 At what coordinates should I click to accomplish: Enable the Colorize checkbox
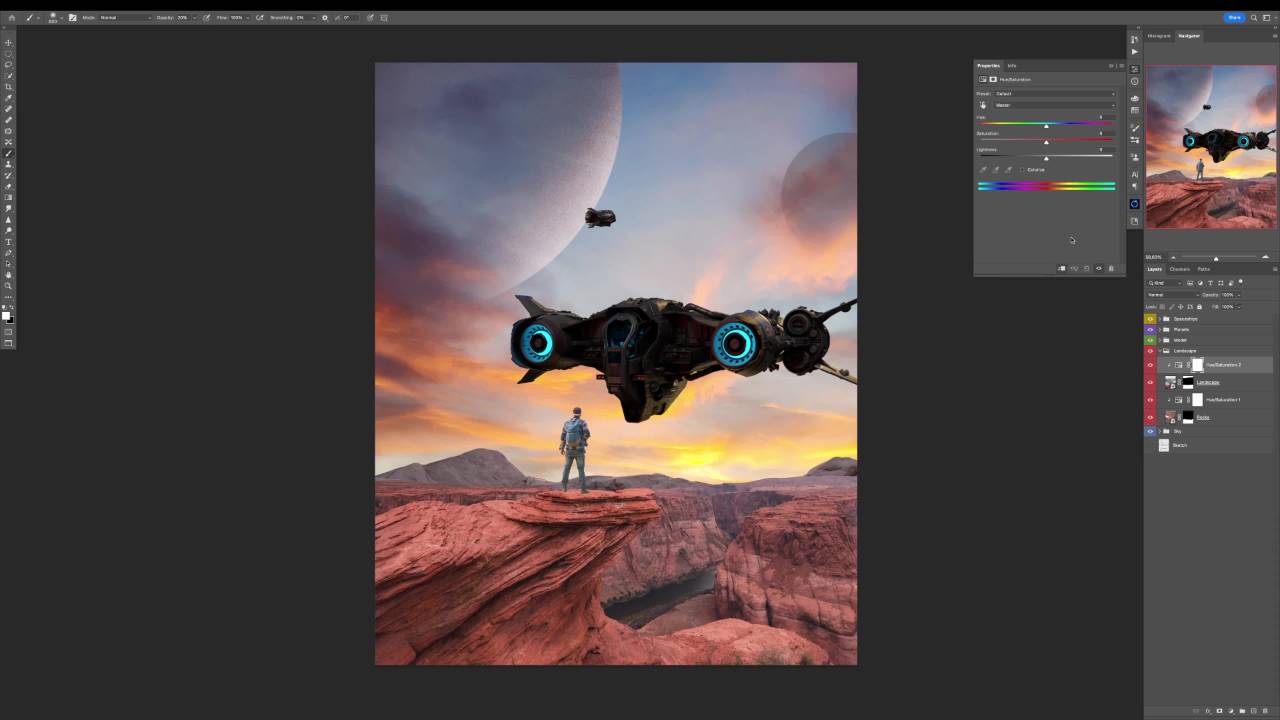pyautogui.click(x=1023, y=170)
